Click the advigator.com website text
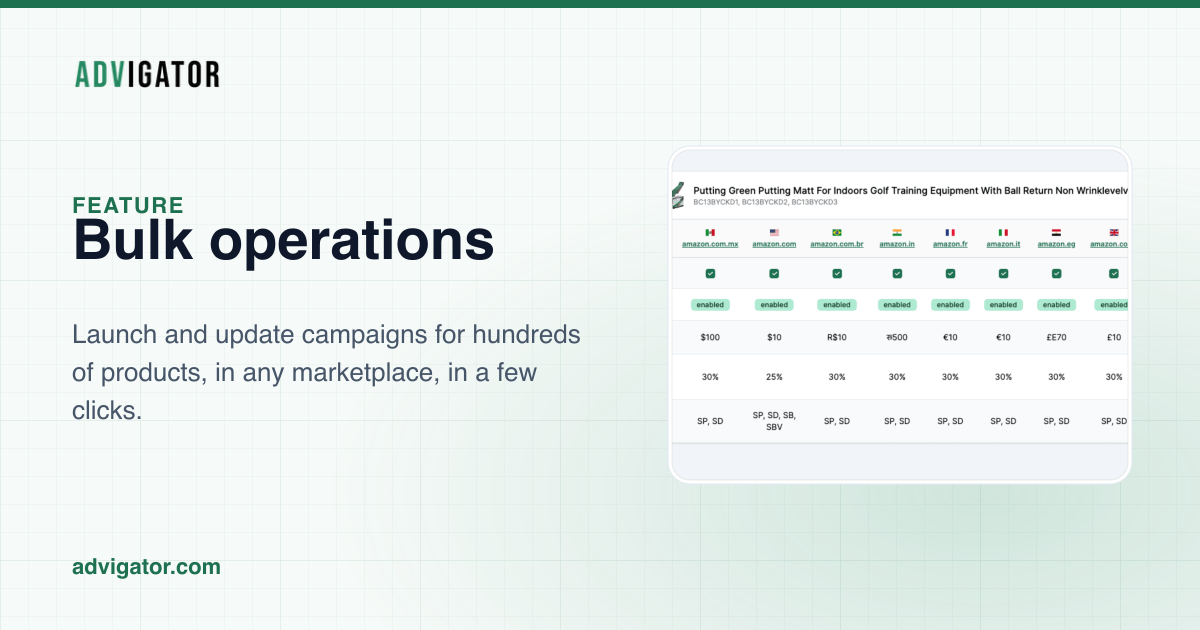 [146, 567]
